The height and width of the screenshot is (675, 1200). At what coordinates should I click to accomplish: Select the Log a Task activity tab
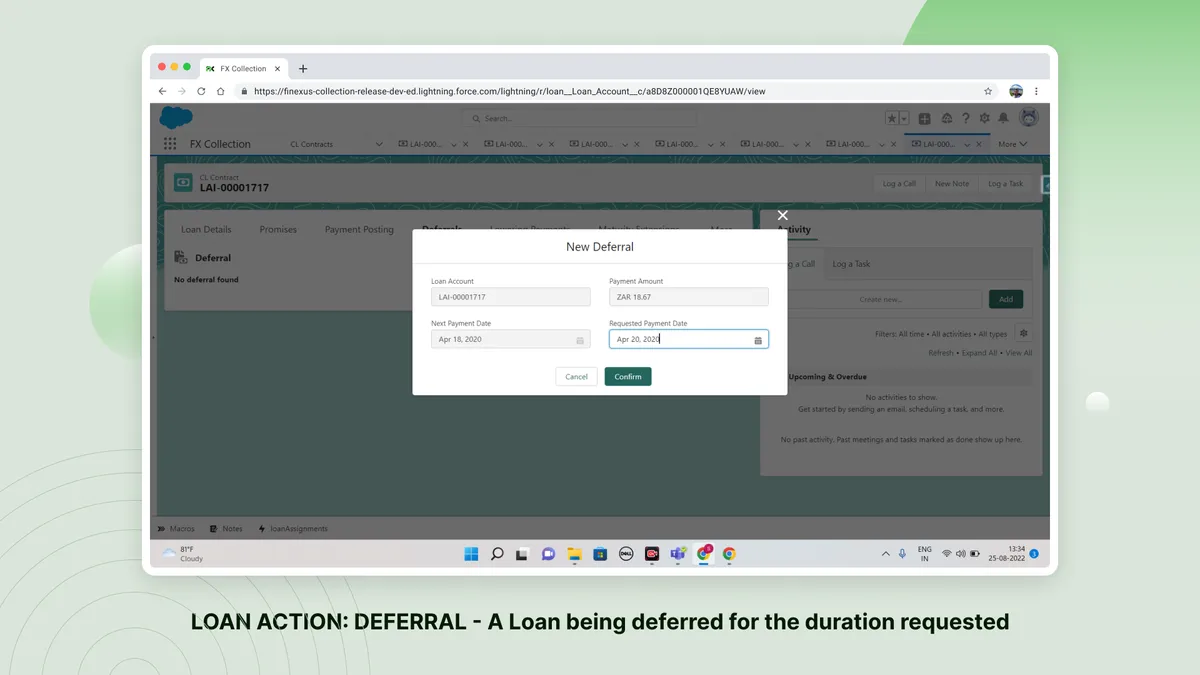click(x=852, y=264)
